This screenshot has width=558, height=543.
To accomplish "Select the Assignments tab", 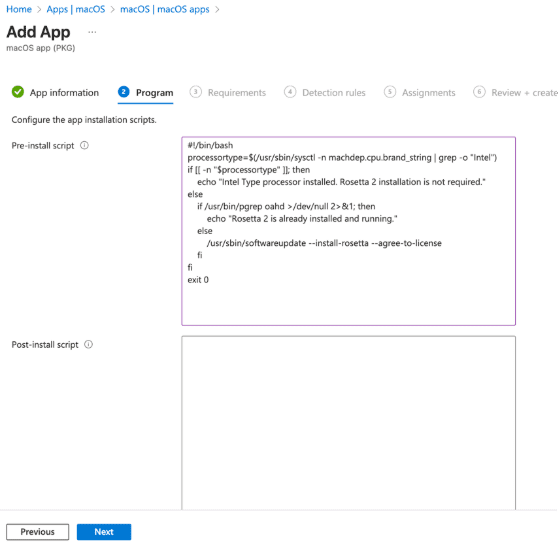I will 428,93.
